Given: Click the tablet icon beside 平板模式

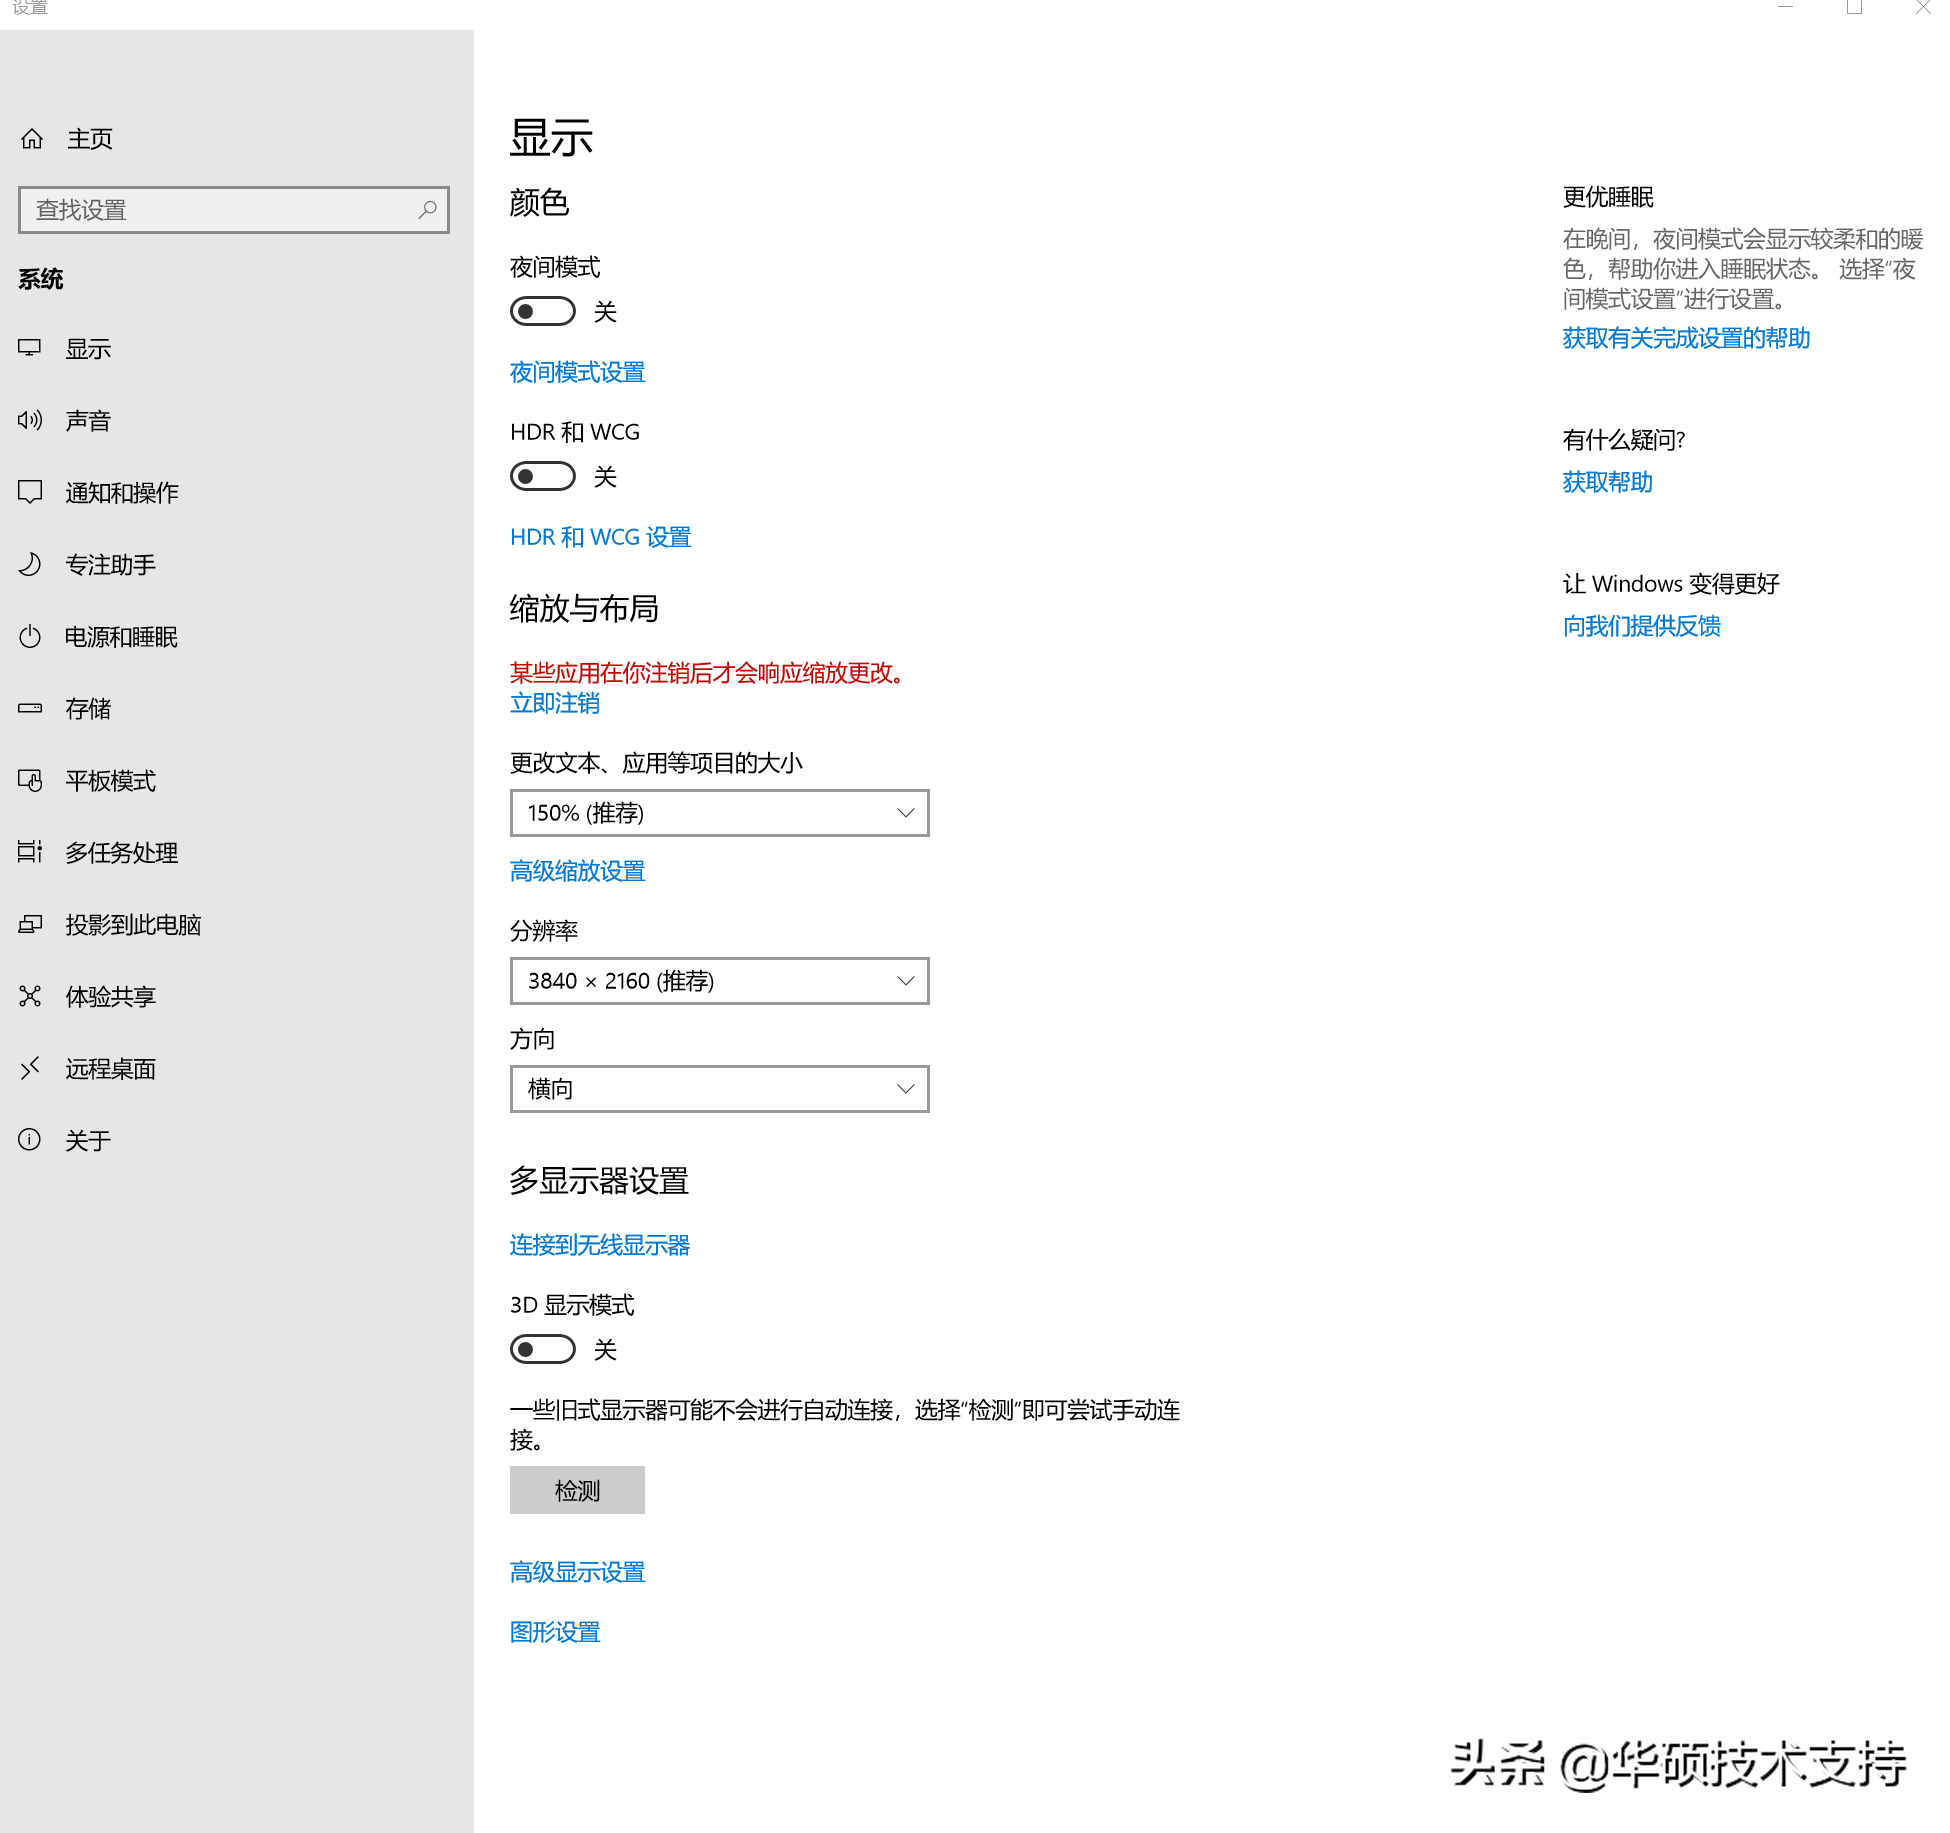Looking at the screenshot, I should [x=30, y=780].
